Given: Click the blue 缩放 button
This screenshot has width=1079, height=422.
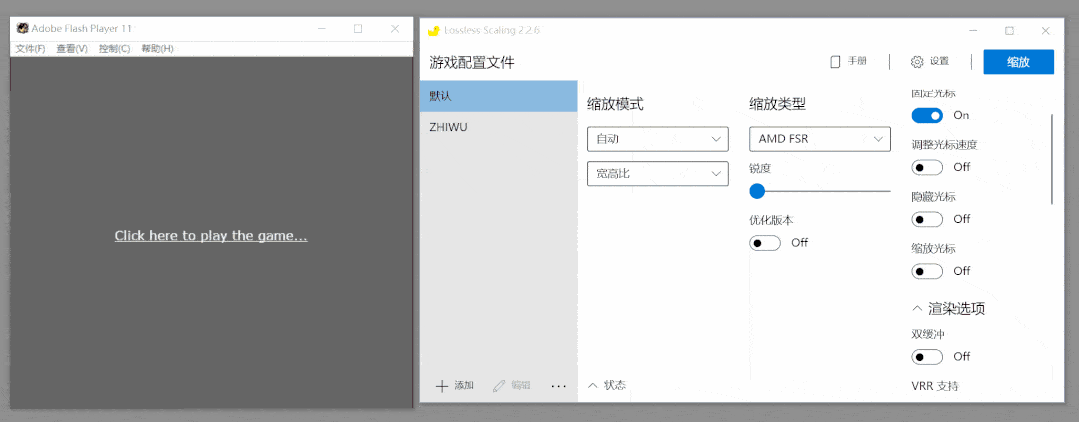Looking at the screenshot, I should tap(1018, 62).
